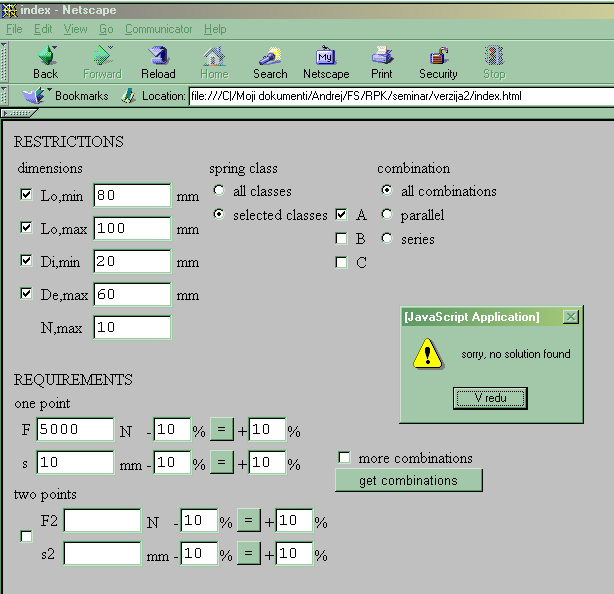Click the Location page proxy icon

[x=128, y=96]
